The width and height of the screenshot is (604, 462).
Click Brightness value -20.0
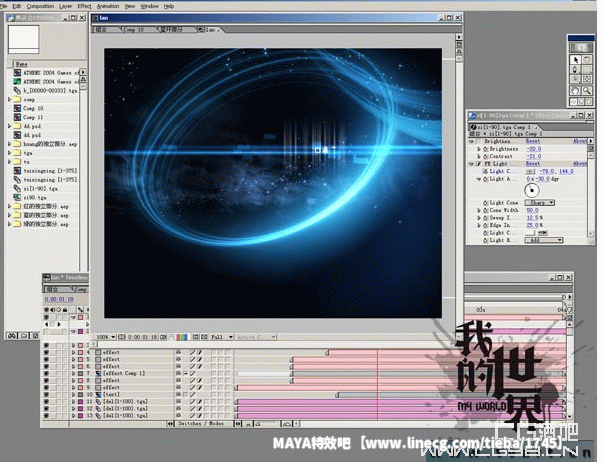point(534,149)
